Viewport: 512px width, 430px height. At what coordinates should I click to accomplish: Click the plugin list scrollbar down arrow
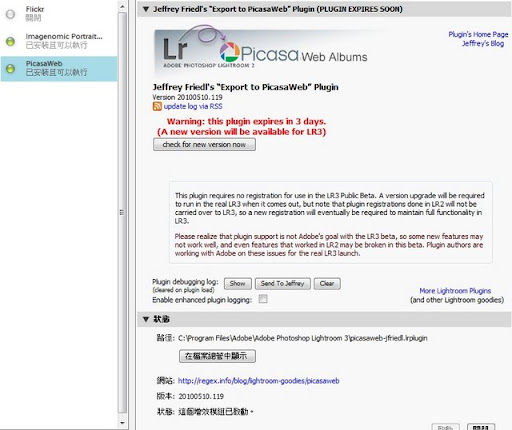click(122, 423)
